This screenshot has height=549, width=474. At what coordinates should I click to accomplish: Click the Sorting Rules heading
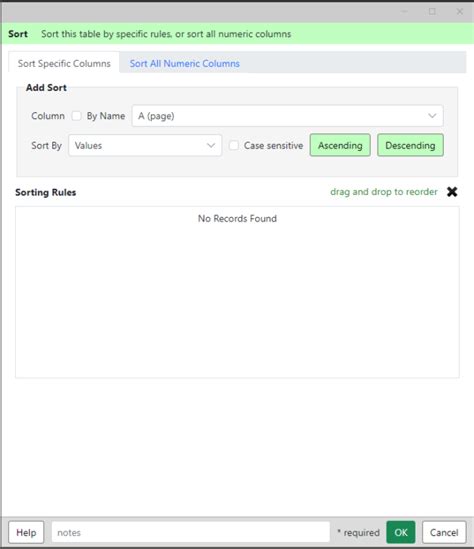46,192
